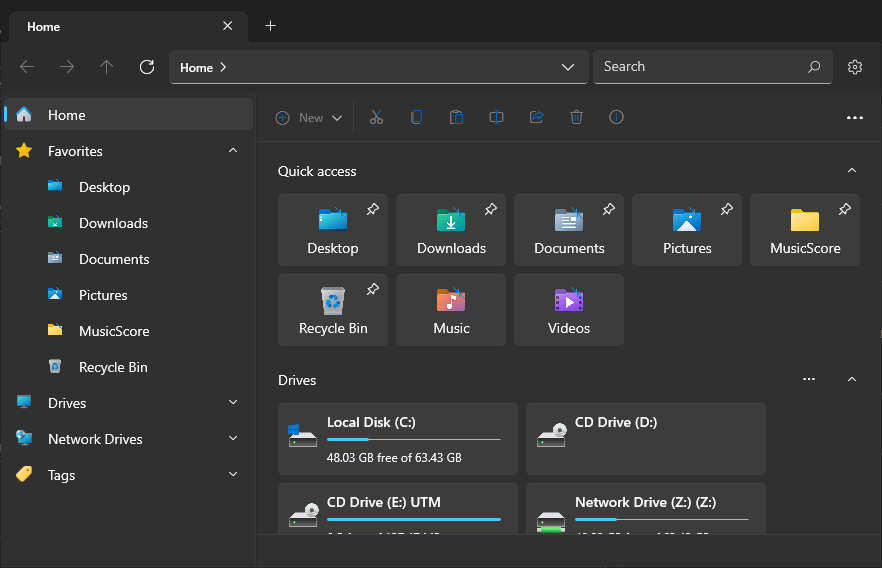Click the Rename icon in toolbar
The width and height of the screenshot is (882, 568).
click(x=496, y=117)
